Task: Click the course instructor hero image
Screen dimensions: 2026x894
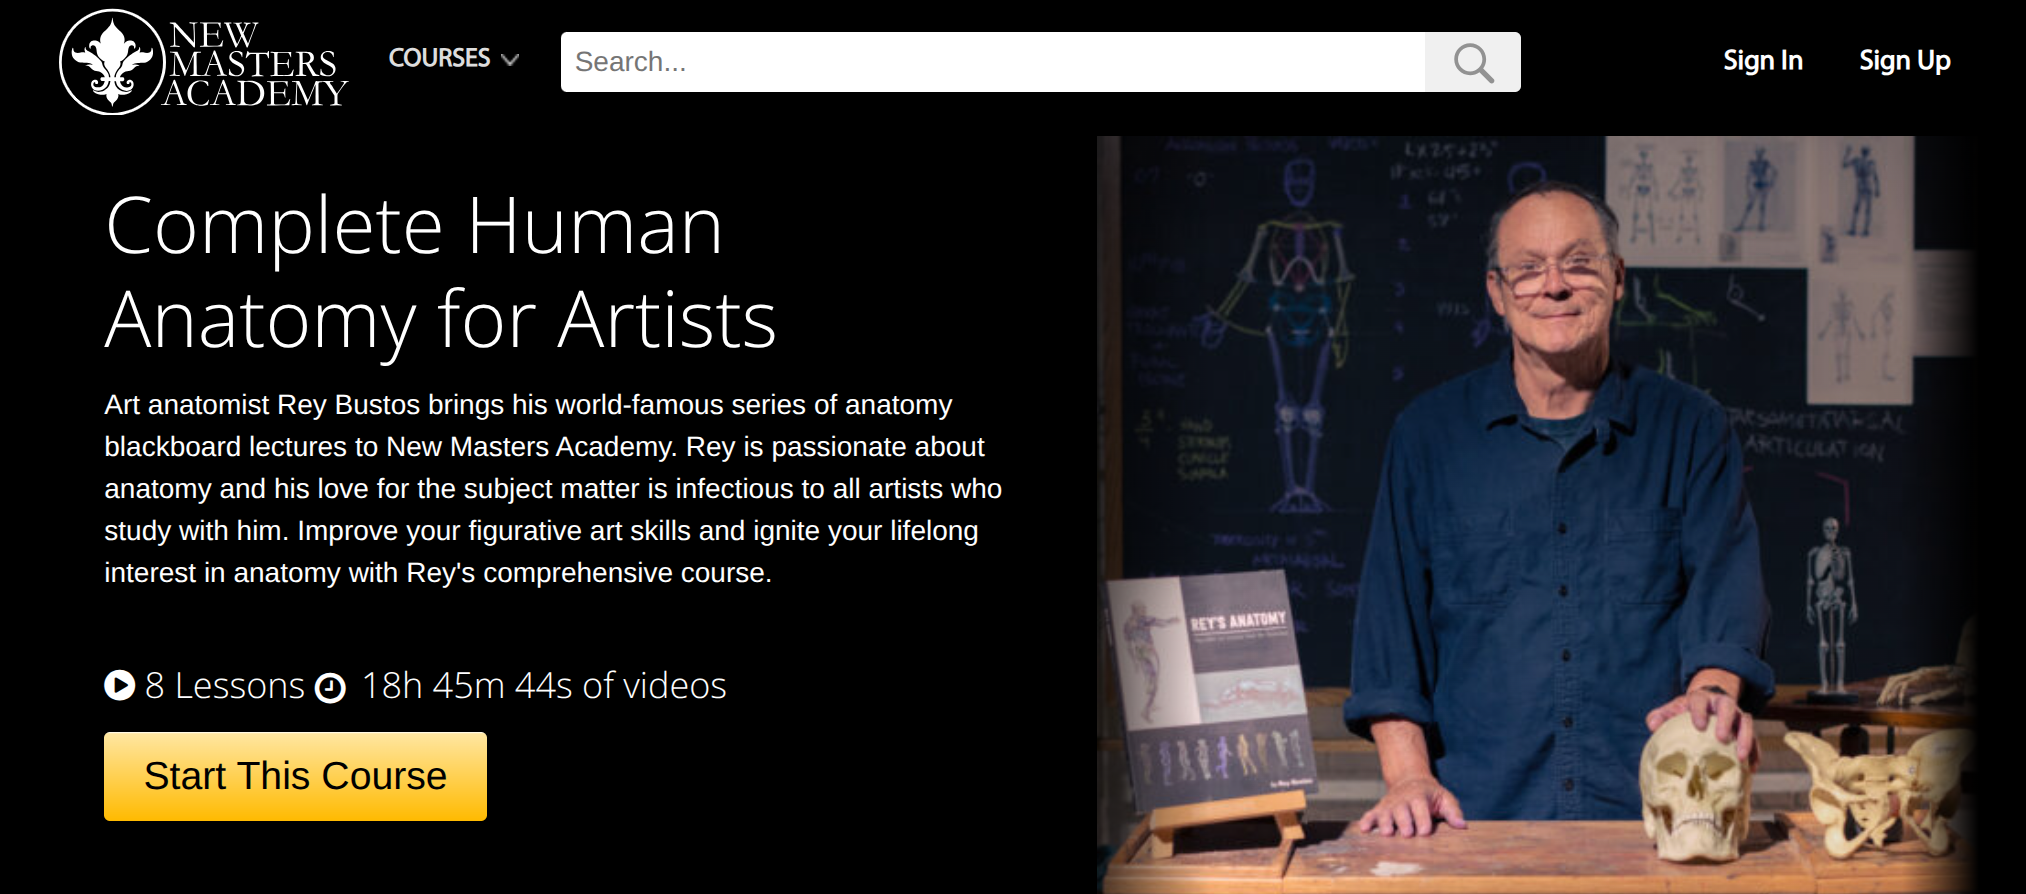Action: click(1536, 514)
